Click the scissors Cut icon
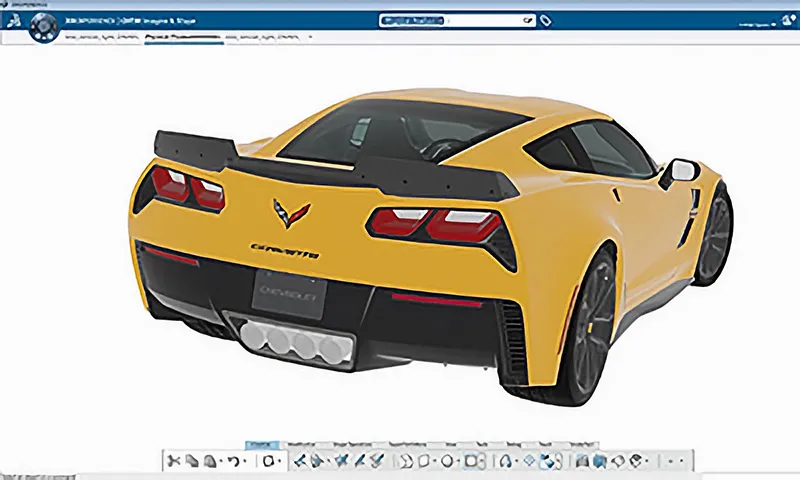 173,461
